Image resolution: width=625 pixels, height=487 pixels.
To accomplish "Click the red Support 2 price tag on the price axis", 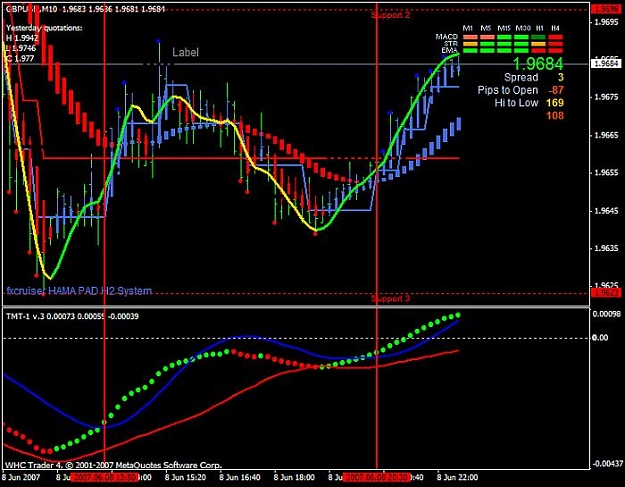I will click(605, 9).
